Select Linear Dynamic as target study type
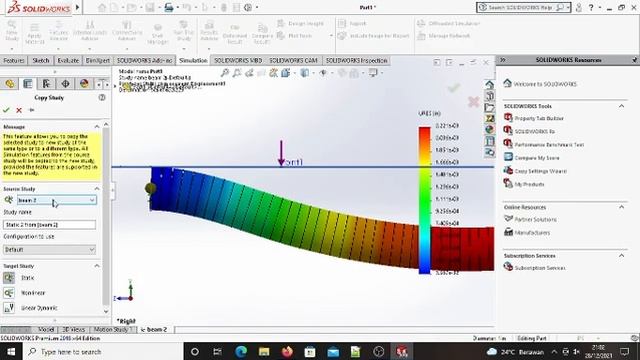The width and height of the screenshot is (640, 360). tap(9, 307)
